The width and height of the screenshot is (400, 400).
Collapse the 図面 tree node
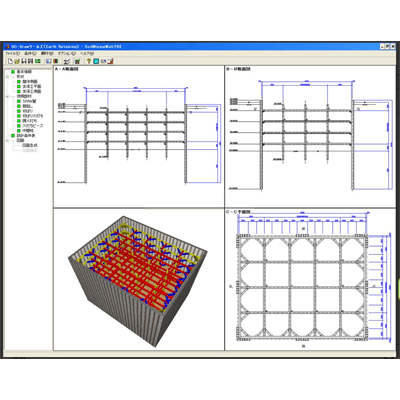8,141
